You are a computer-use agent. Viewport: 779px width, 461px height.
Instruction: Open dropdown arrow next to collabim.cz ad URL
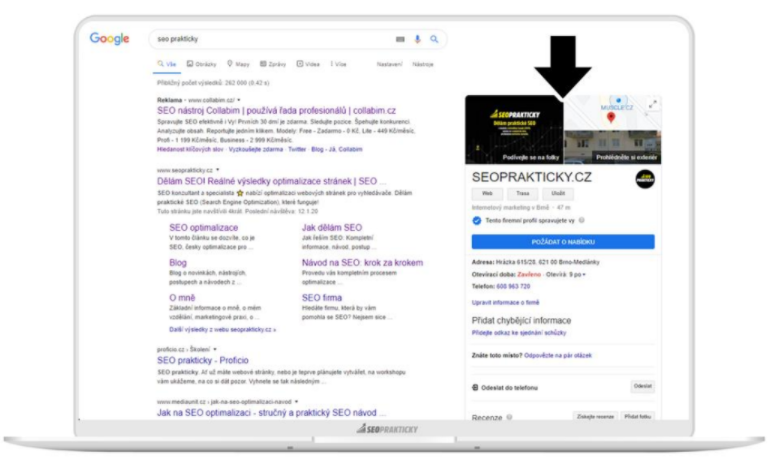click(x=238, y=100)
